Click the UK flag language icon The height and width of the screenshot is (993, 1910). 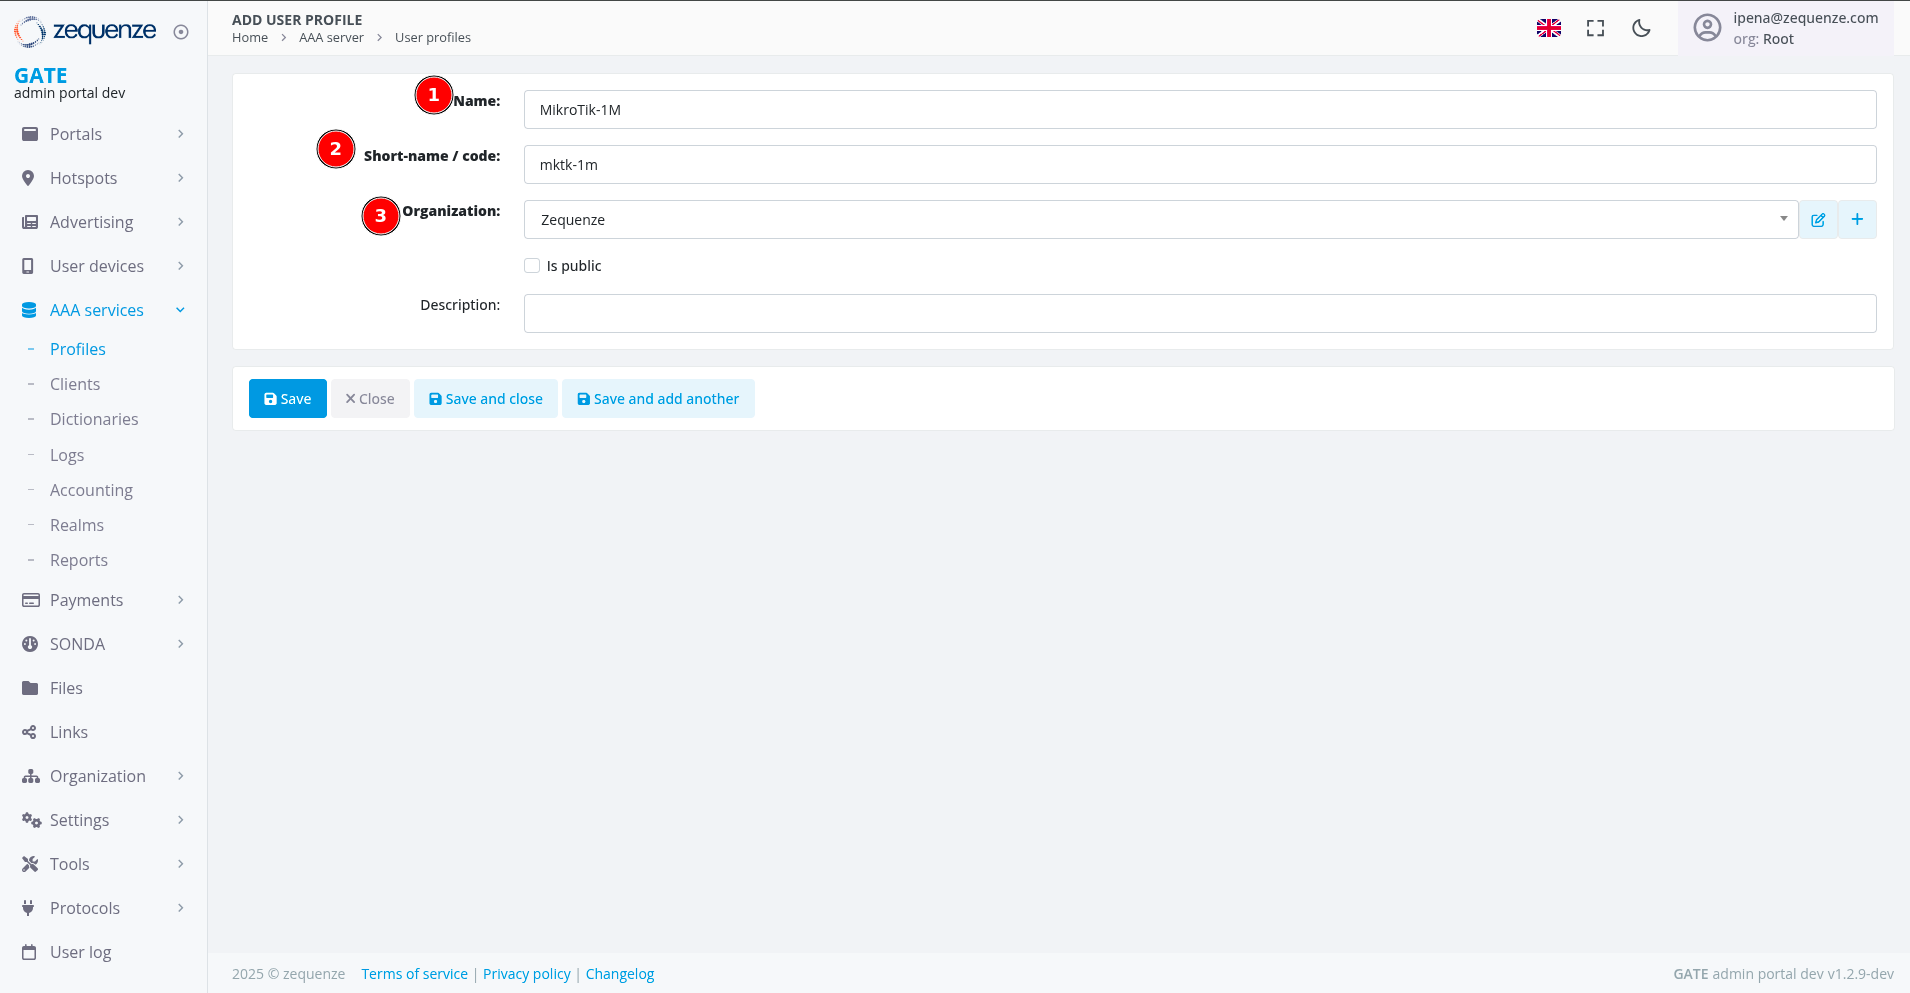pos(1548,28)
